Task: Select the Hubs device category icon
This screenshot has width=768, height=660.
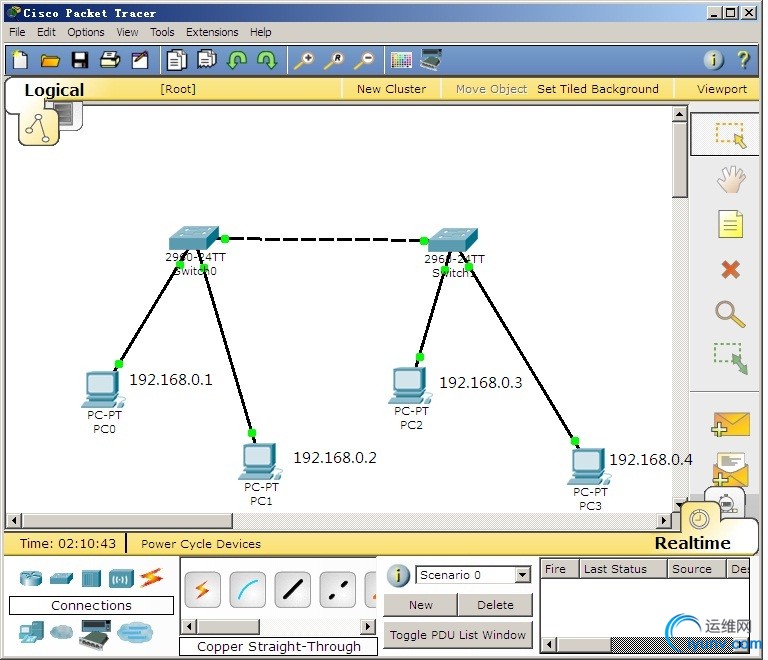Action: point(92,578)
